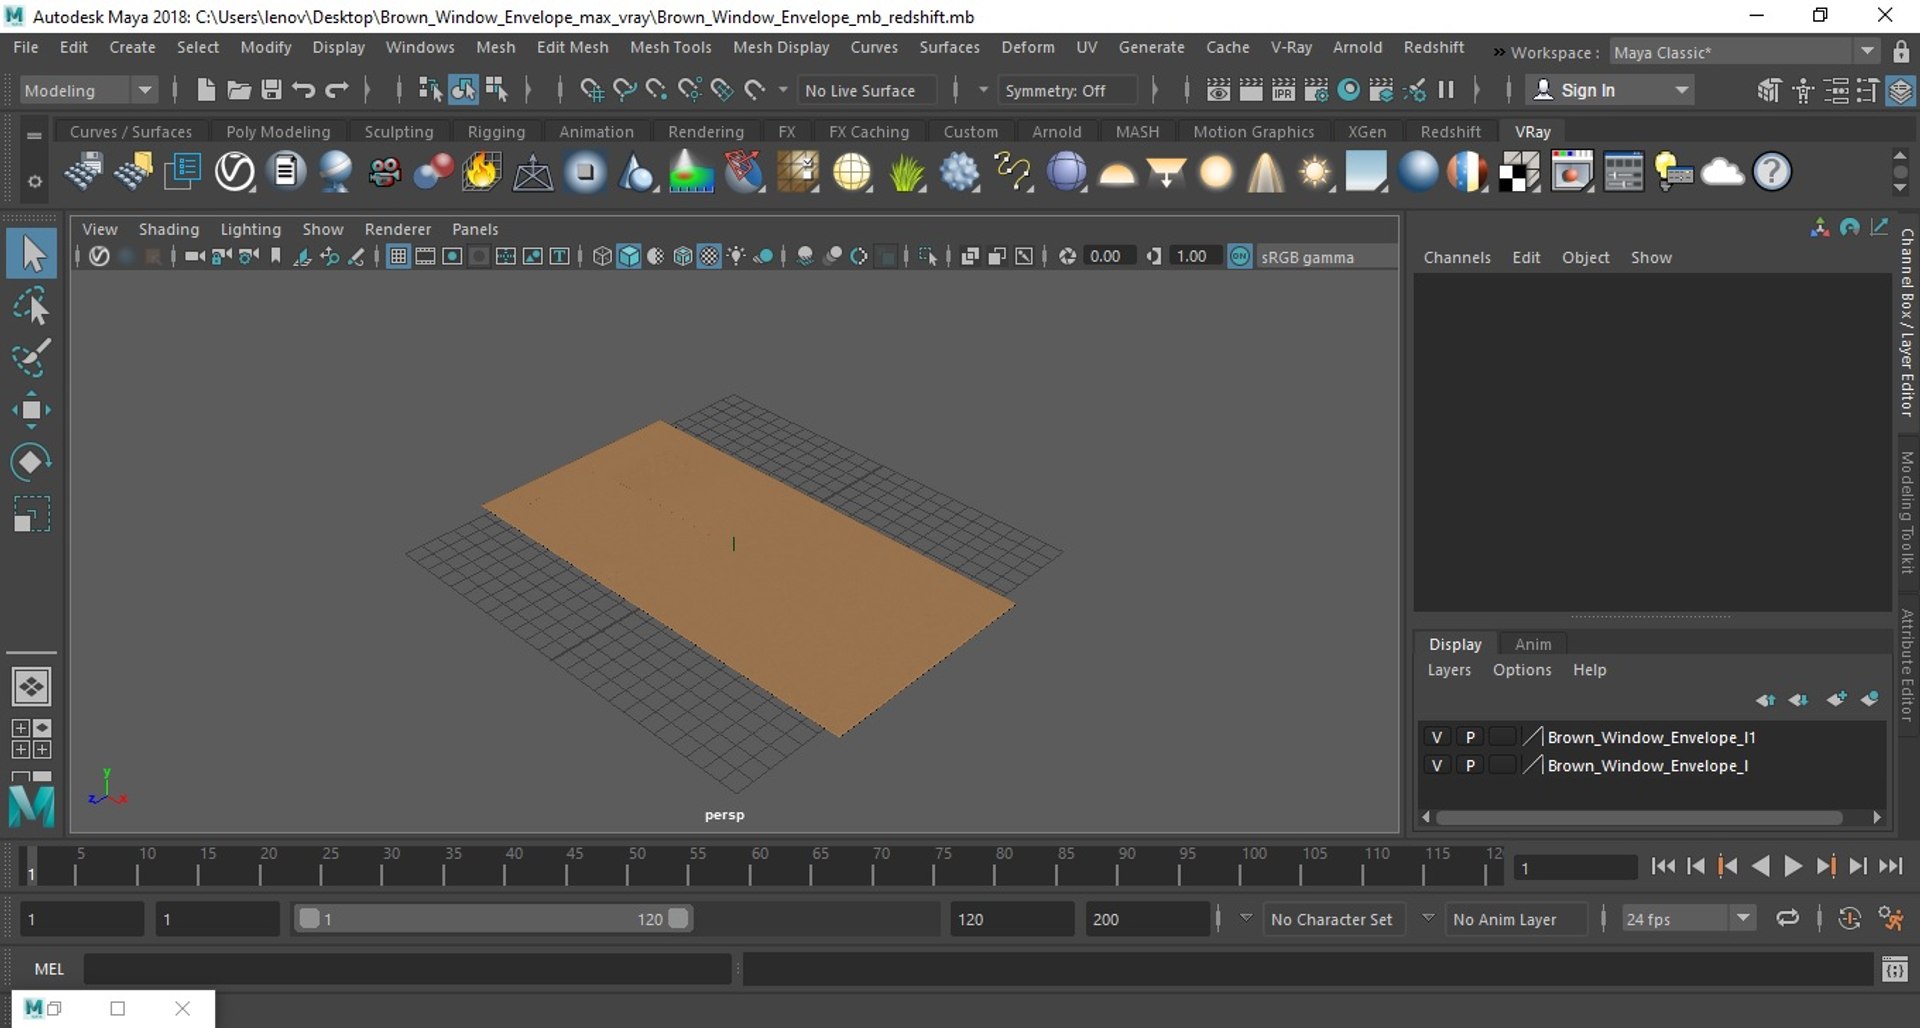
Task: Toggle the sRGB gamma color management button
Action: 1240,257
